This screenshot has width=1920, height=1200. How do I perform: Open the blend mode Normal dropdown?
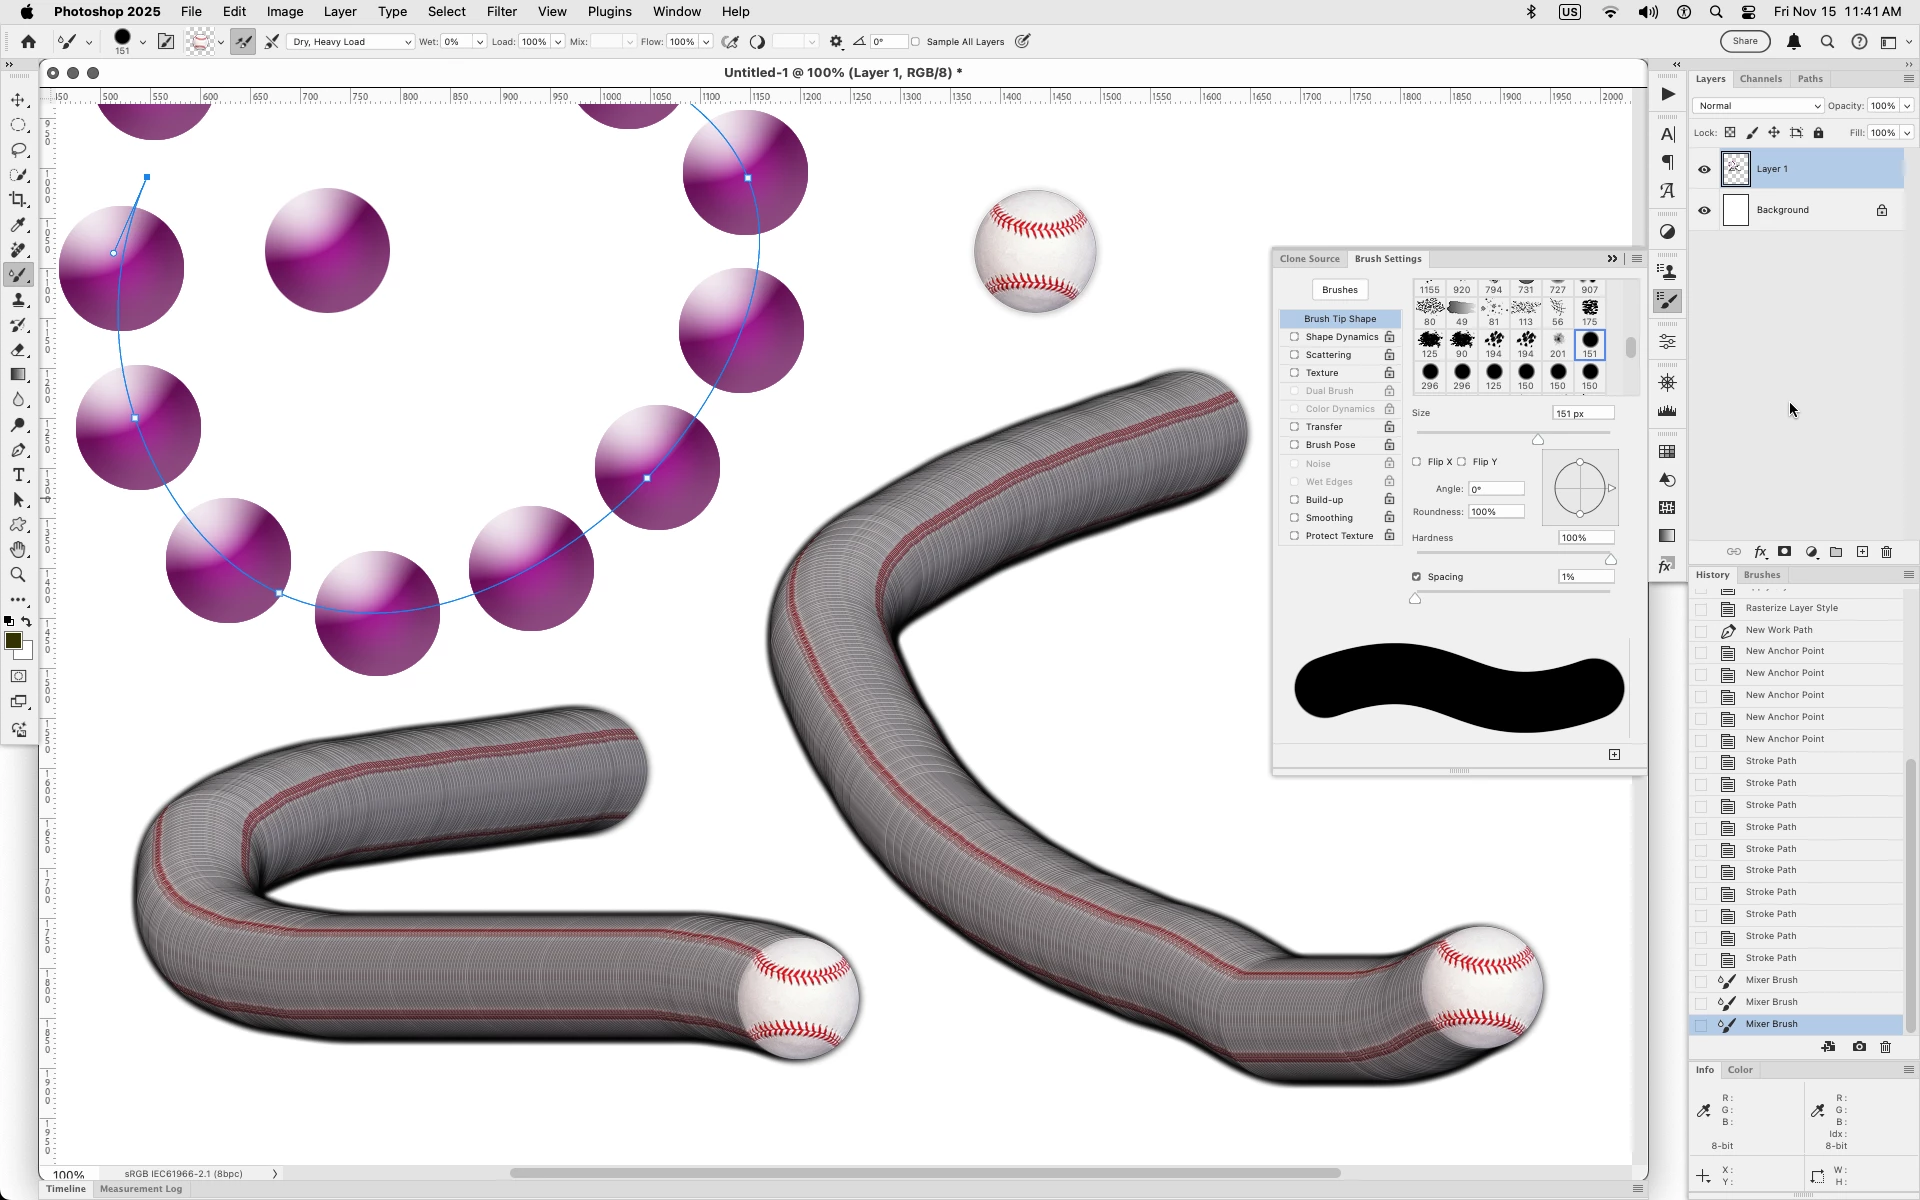point(1758,106)
